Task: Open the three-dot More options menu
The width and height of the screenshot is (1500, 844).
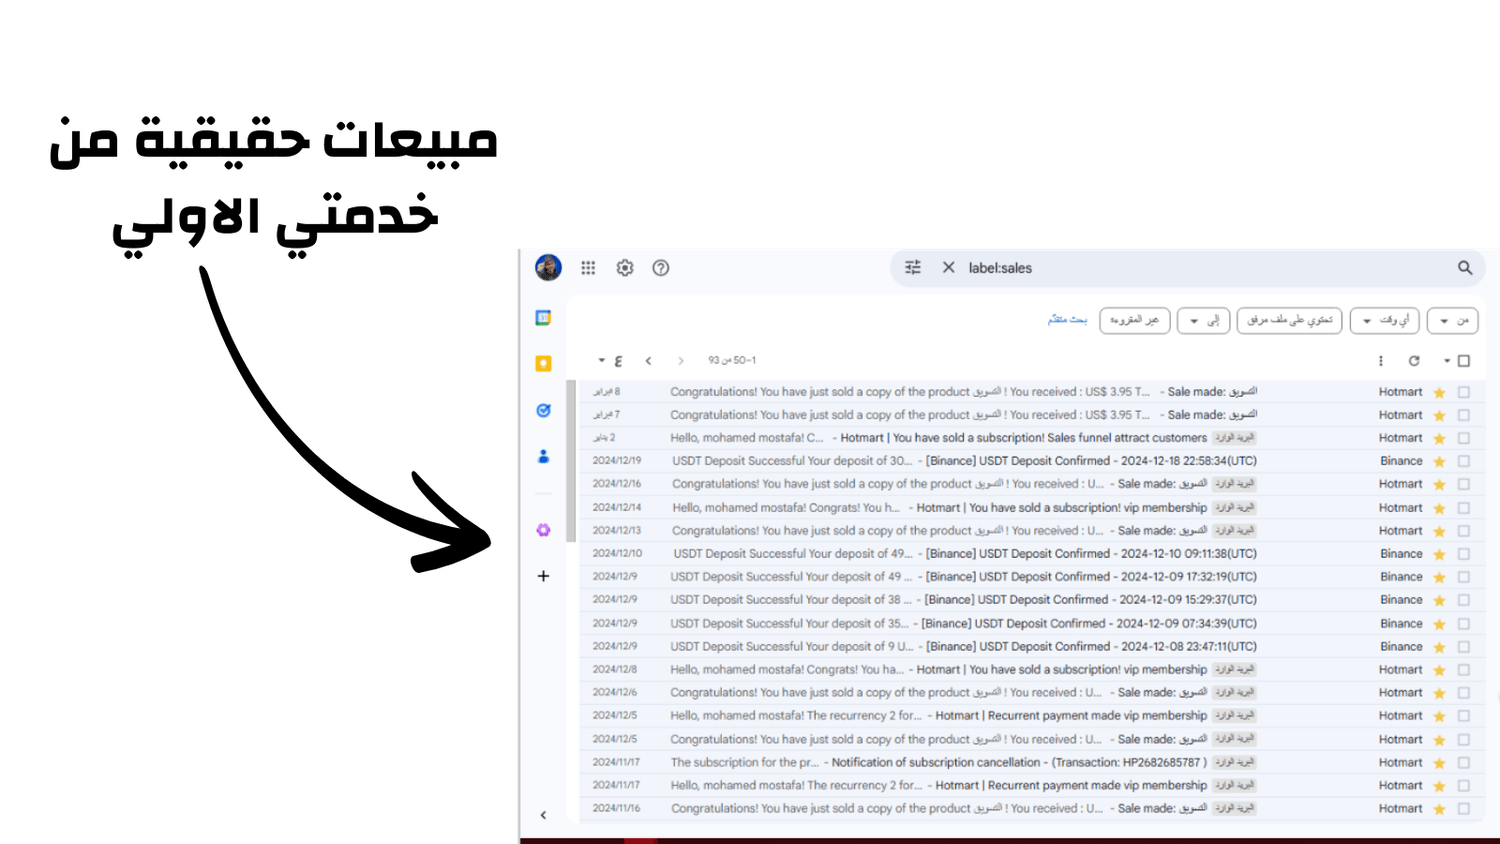Action: coord(1381,361)
